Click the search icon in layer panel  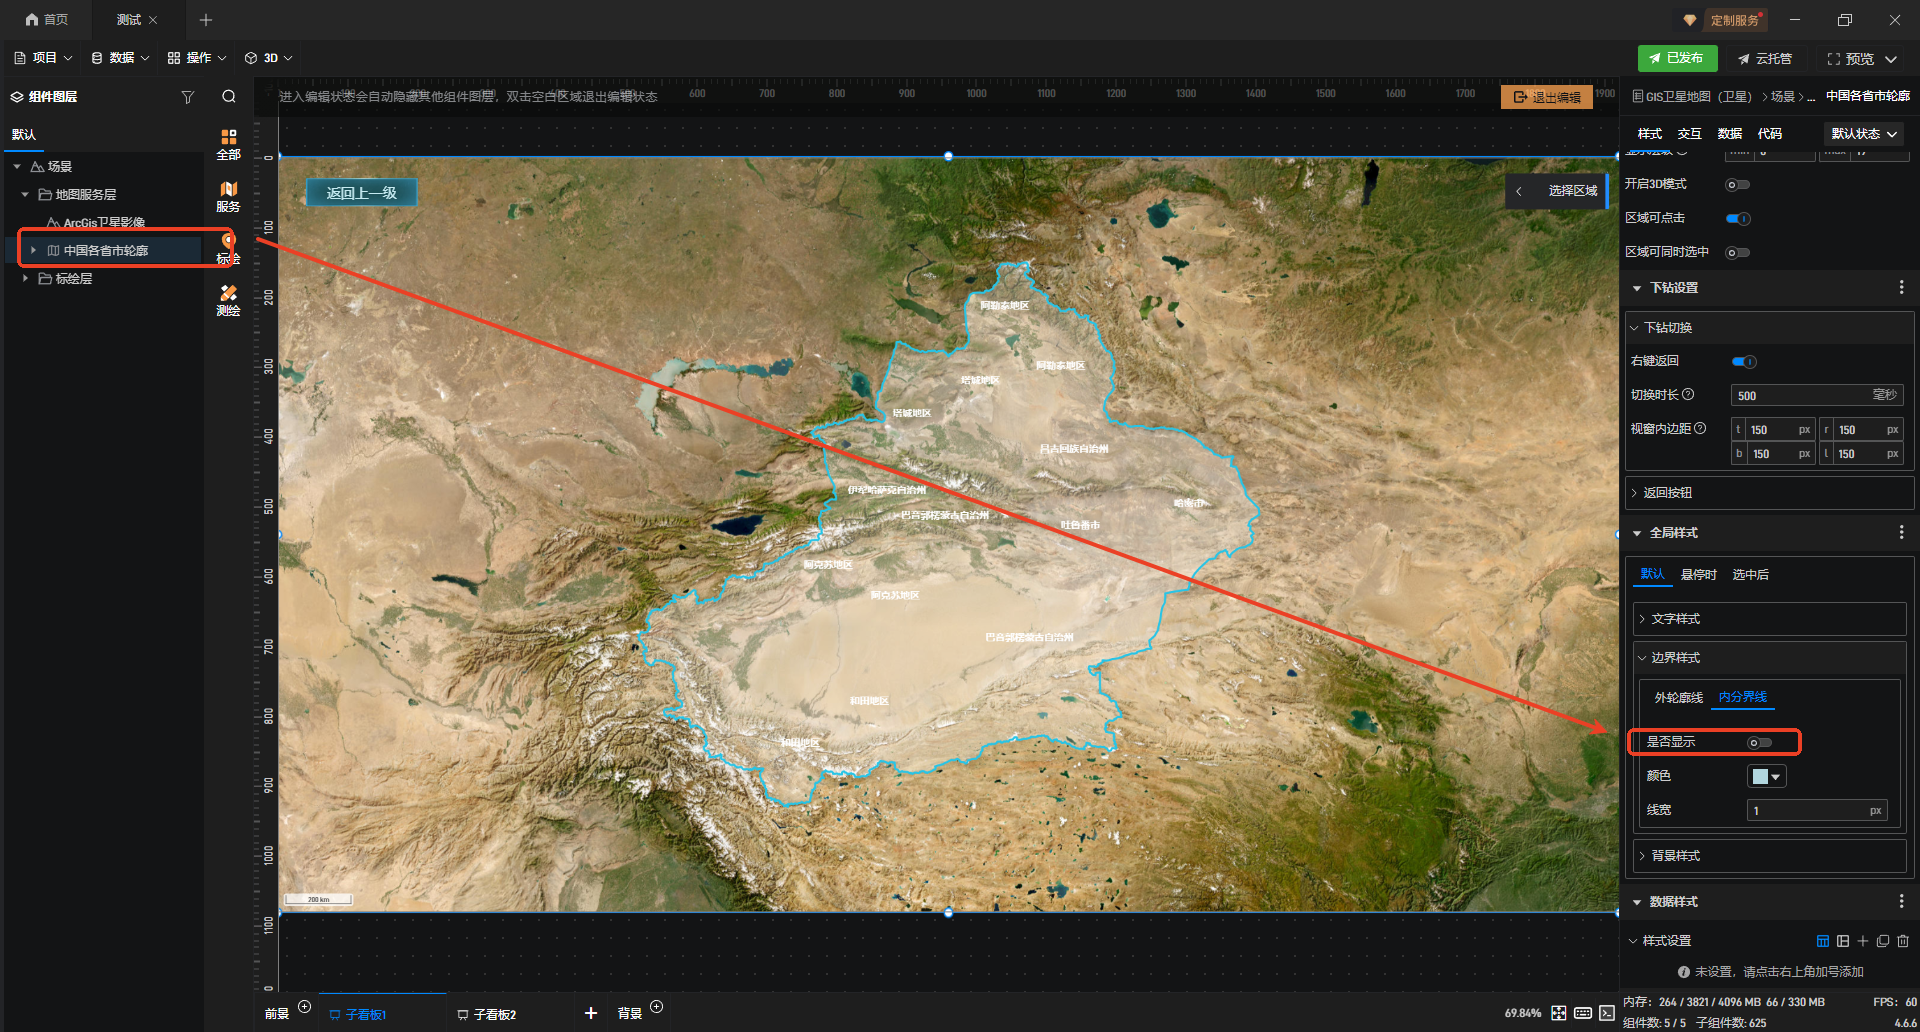pos(229,97)
